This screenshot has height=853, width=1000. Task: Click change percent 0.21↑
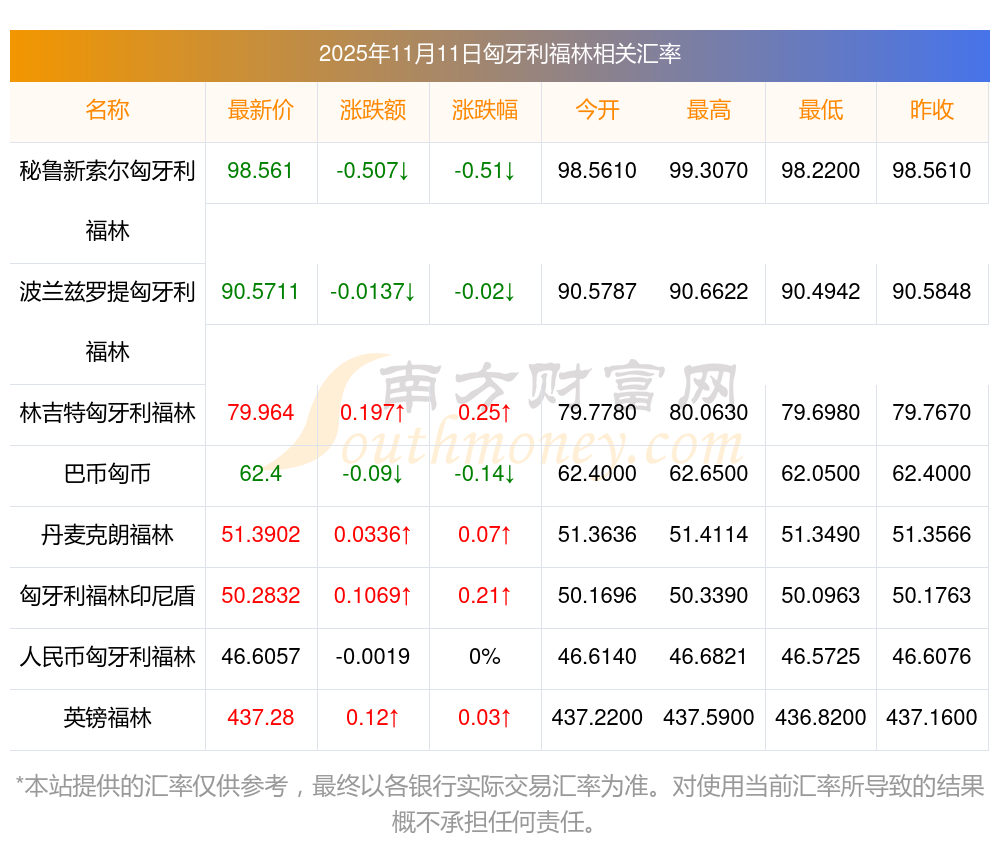(485, 596)
